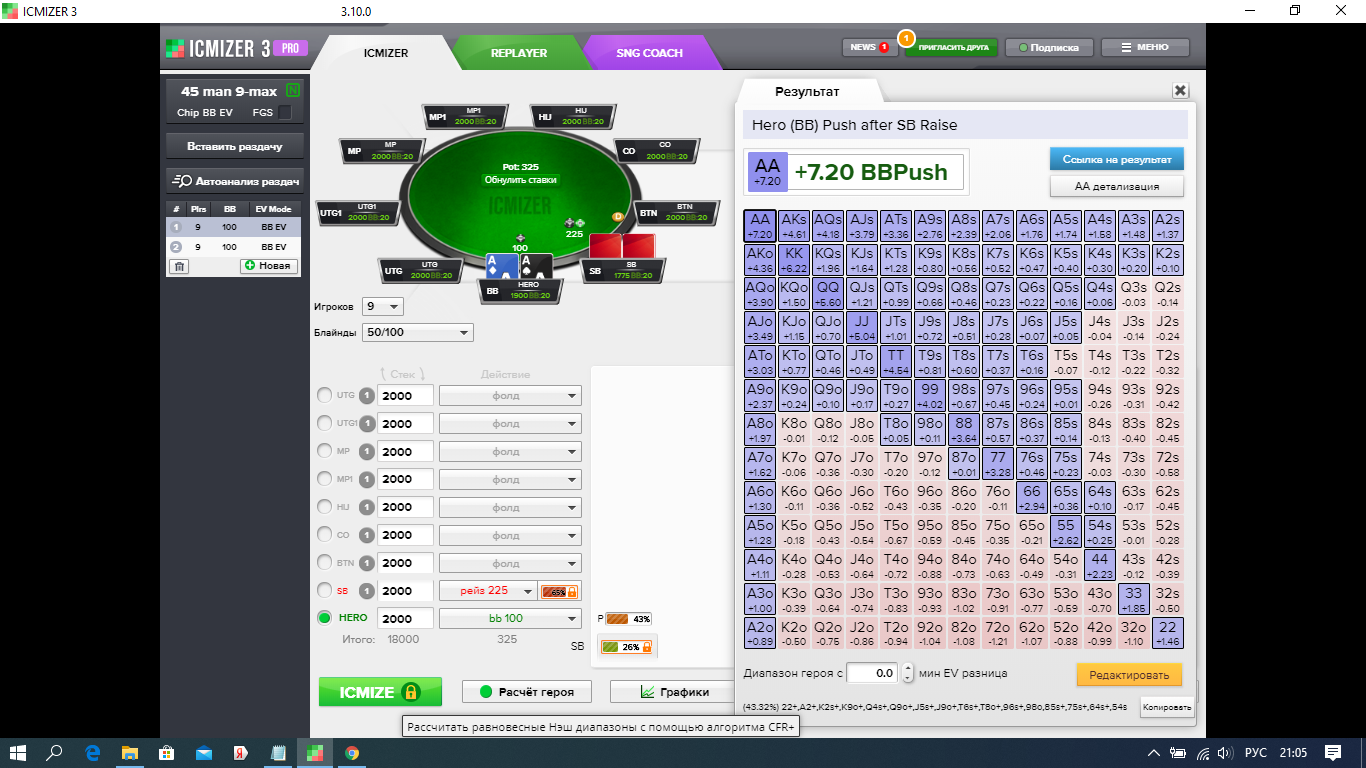The width and height of the screenshot is (1366, 768).
Task: Click the orange notification badge number 1
Action: coord(906,38)
